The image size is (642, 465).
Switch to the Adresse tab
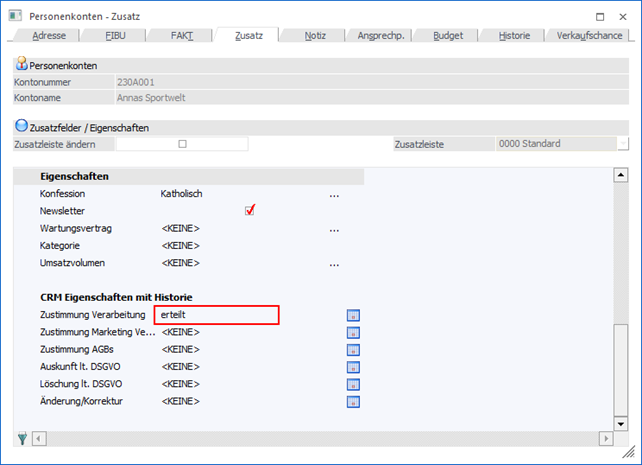point(50,35)
